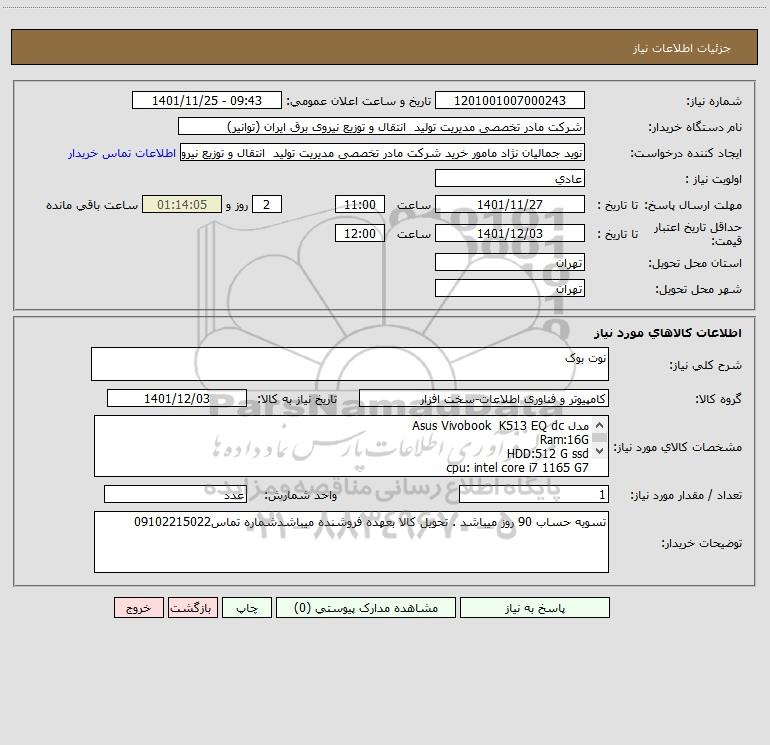Open مشاهده مدارک پیوستی (0) button
The image size is (770, 745).
[366, 607]
